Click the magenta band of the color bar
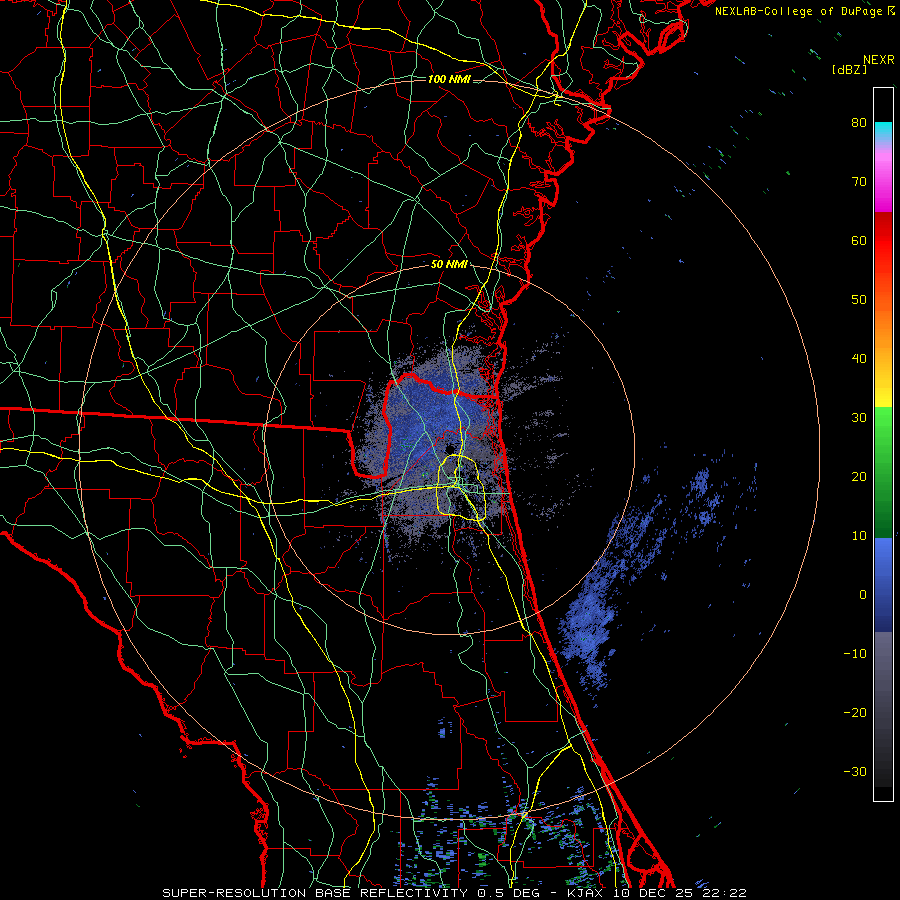The image size is (900, 900). point(883,184)
